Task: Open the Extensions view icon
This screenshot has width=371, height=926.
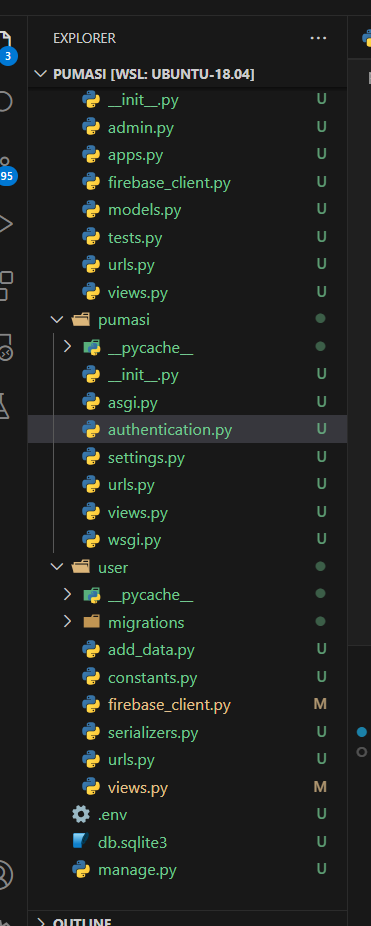Action: [x=6, y=286]
